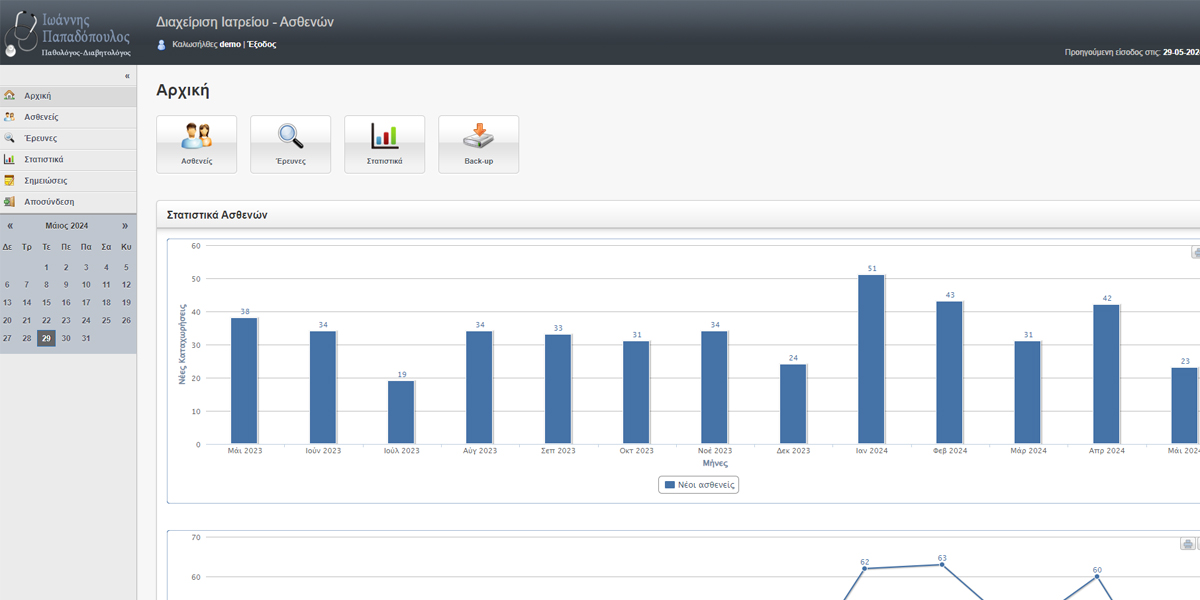The height and width of the screenshot is (600, 1200).
Task: Open the Ασθενείς shortcut with people icon
Action: (196, 144)
